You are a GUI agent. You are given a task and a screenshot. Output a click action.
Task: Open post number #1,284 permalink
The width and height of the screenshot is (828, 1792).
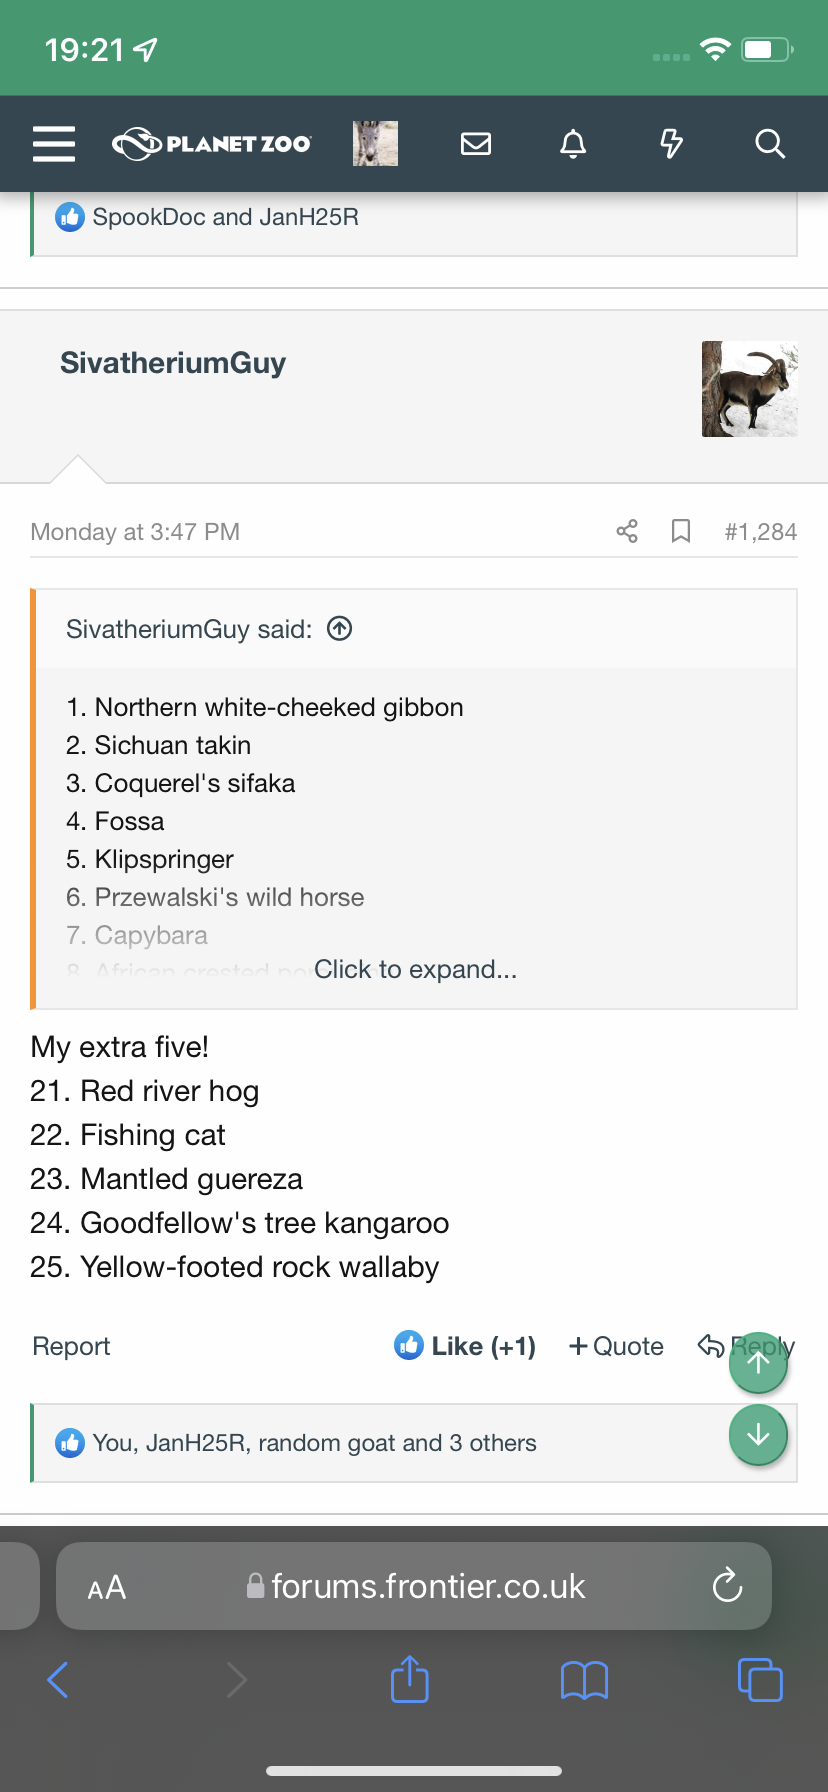[761, 531]
